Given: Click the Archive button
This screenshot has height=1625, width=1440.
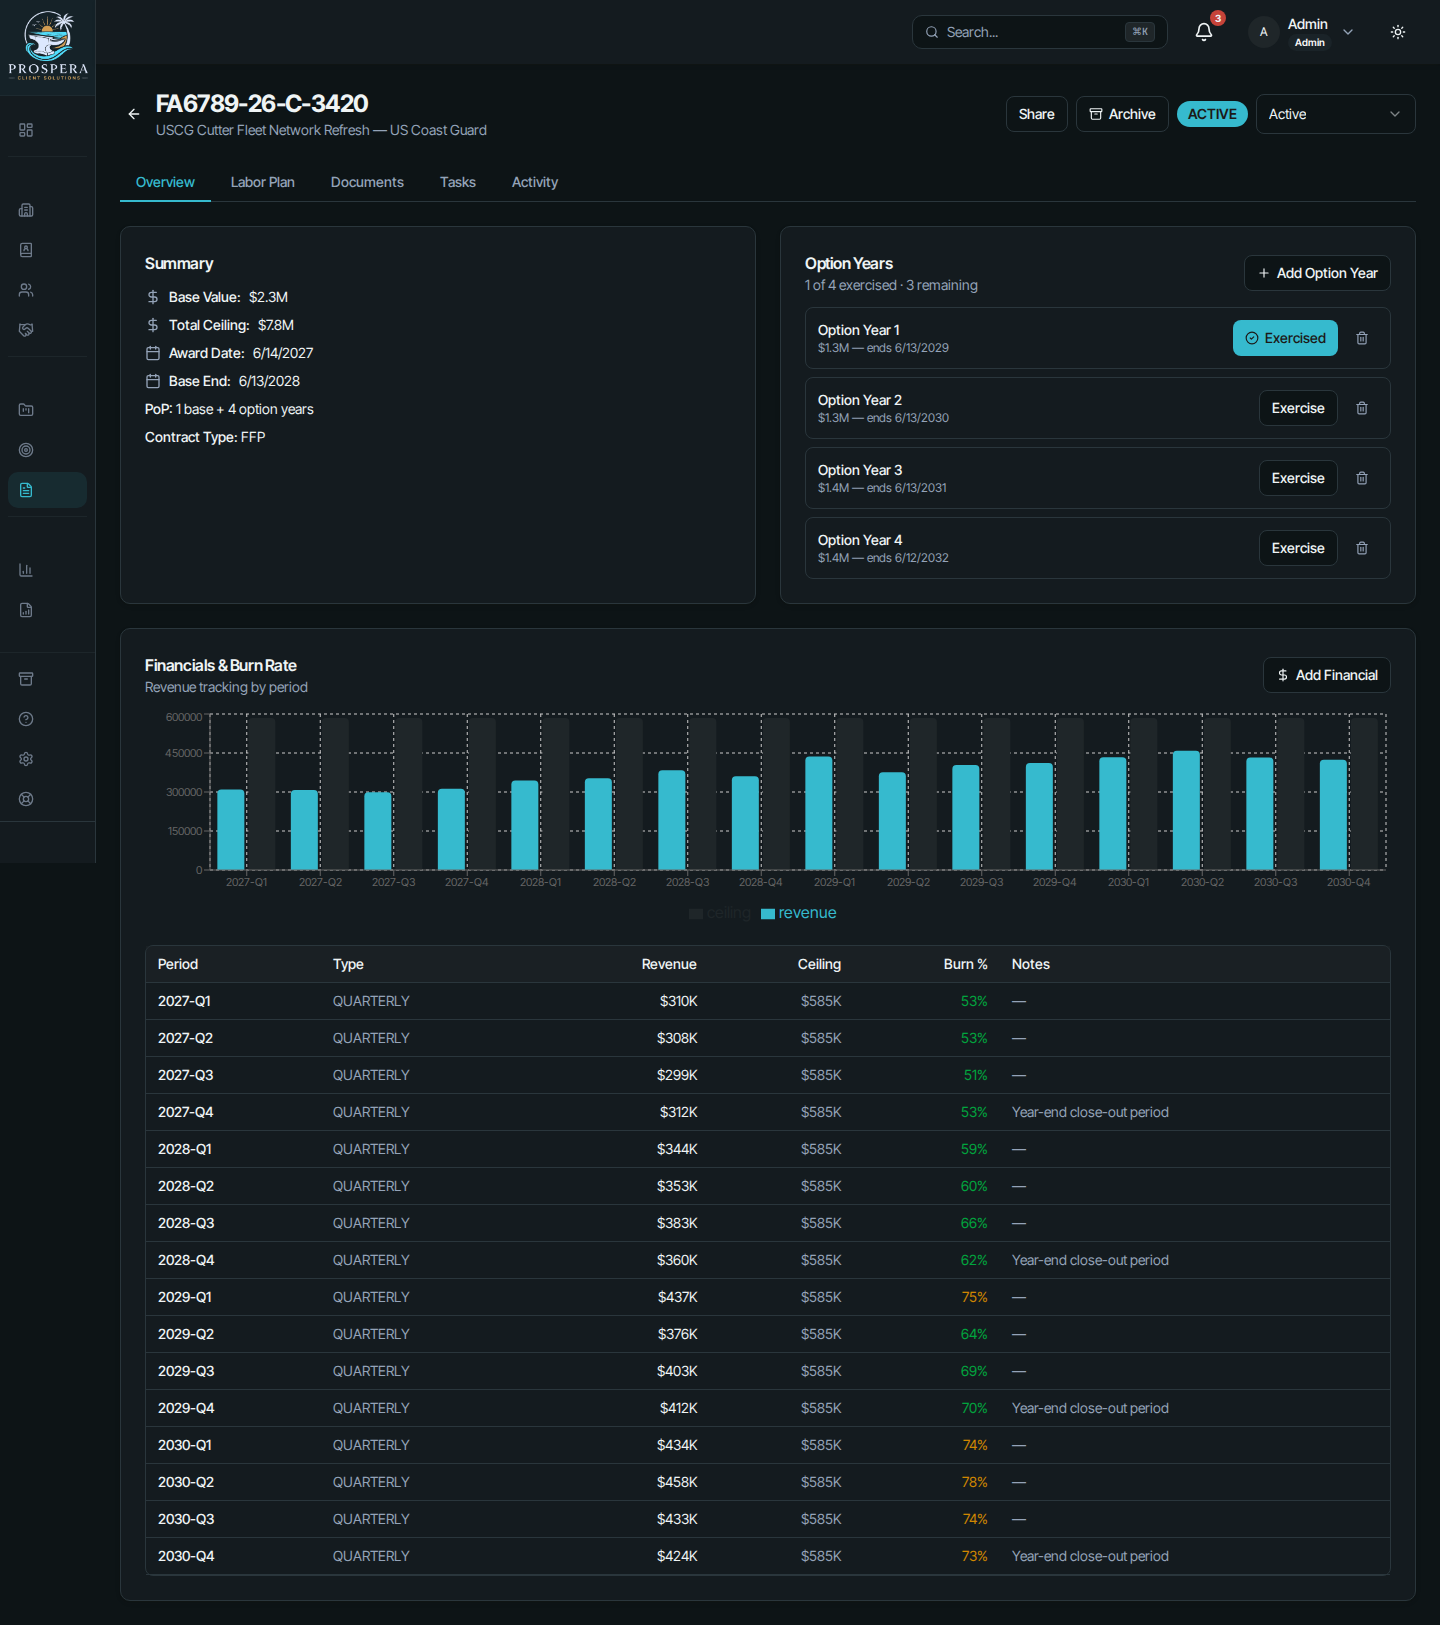Looking at the screenshot, I should pyautogui.click(x=1122, y=114).
